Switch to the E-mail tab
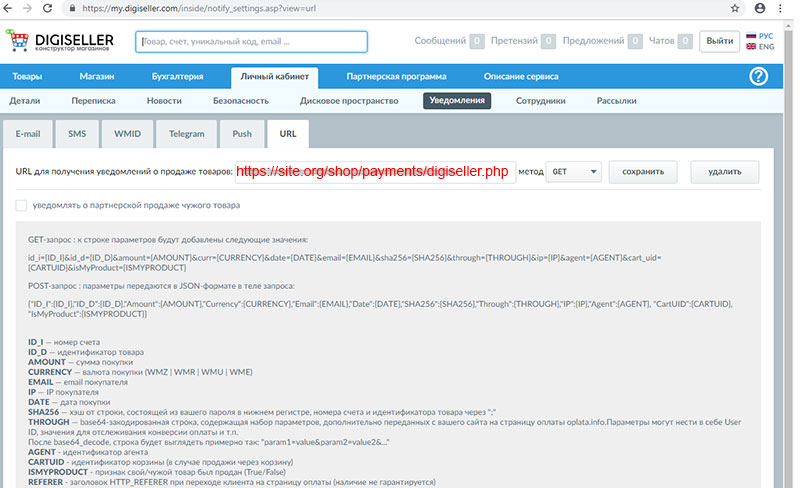This screenshot has height=488, width=800. tap(27, 133)
